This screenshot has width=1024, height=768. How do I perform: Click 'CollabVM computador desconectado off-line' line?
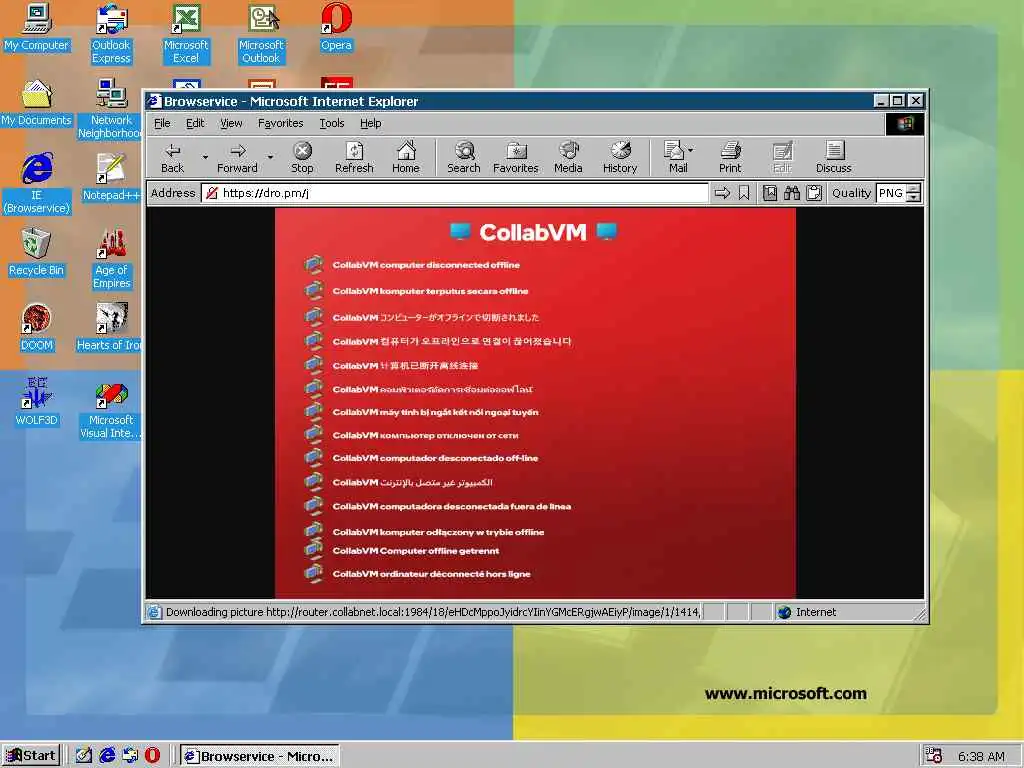[435, 458]
